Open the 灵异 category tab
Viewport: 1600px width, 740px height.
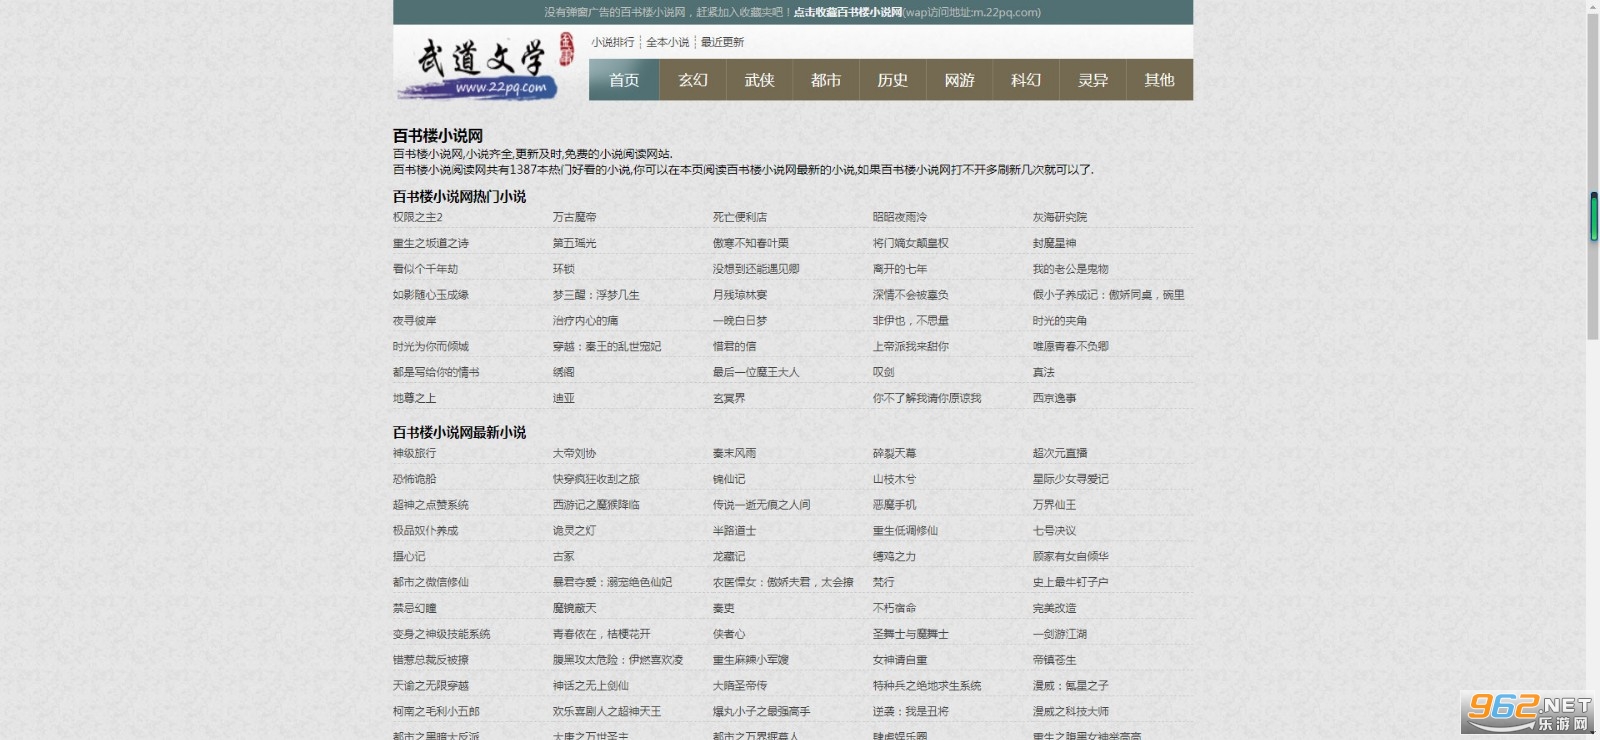pos(1093,80)
